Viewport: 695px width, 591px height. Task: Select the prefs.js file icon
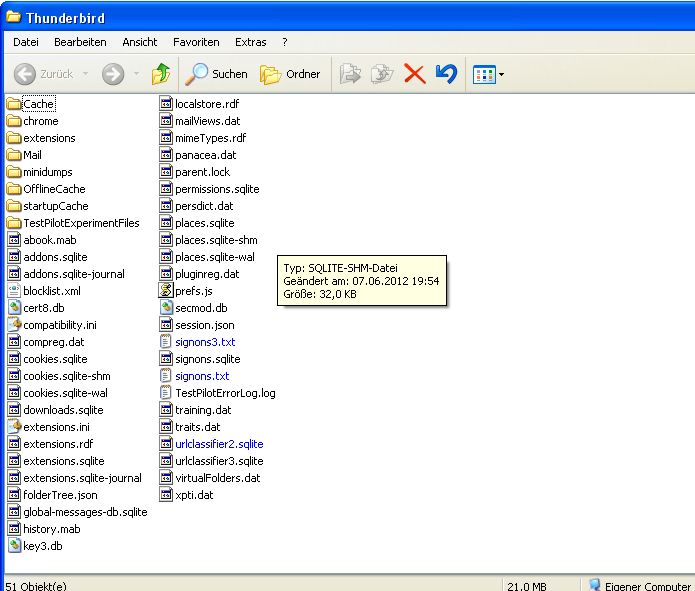166,290
